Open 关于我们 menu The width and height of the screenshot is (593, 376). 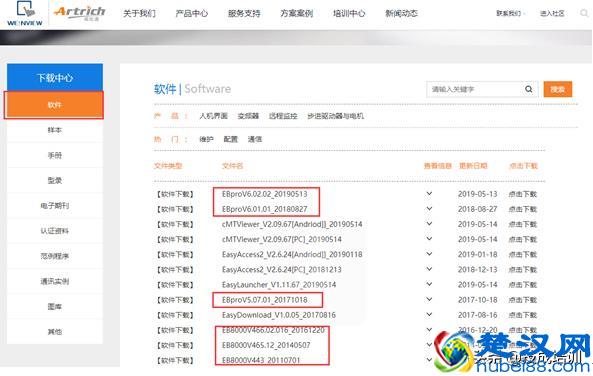pyautogui.click(x=139, y=13)
